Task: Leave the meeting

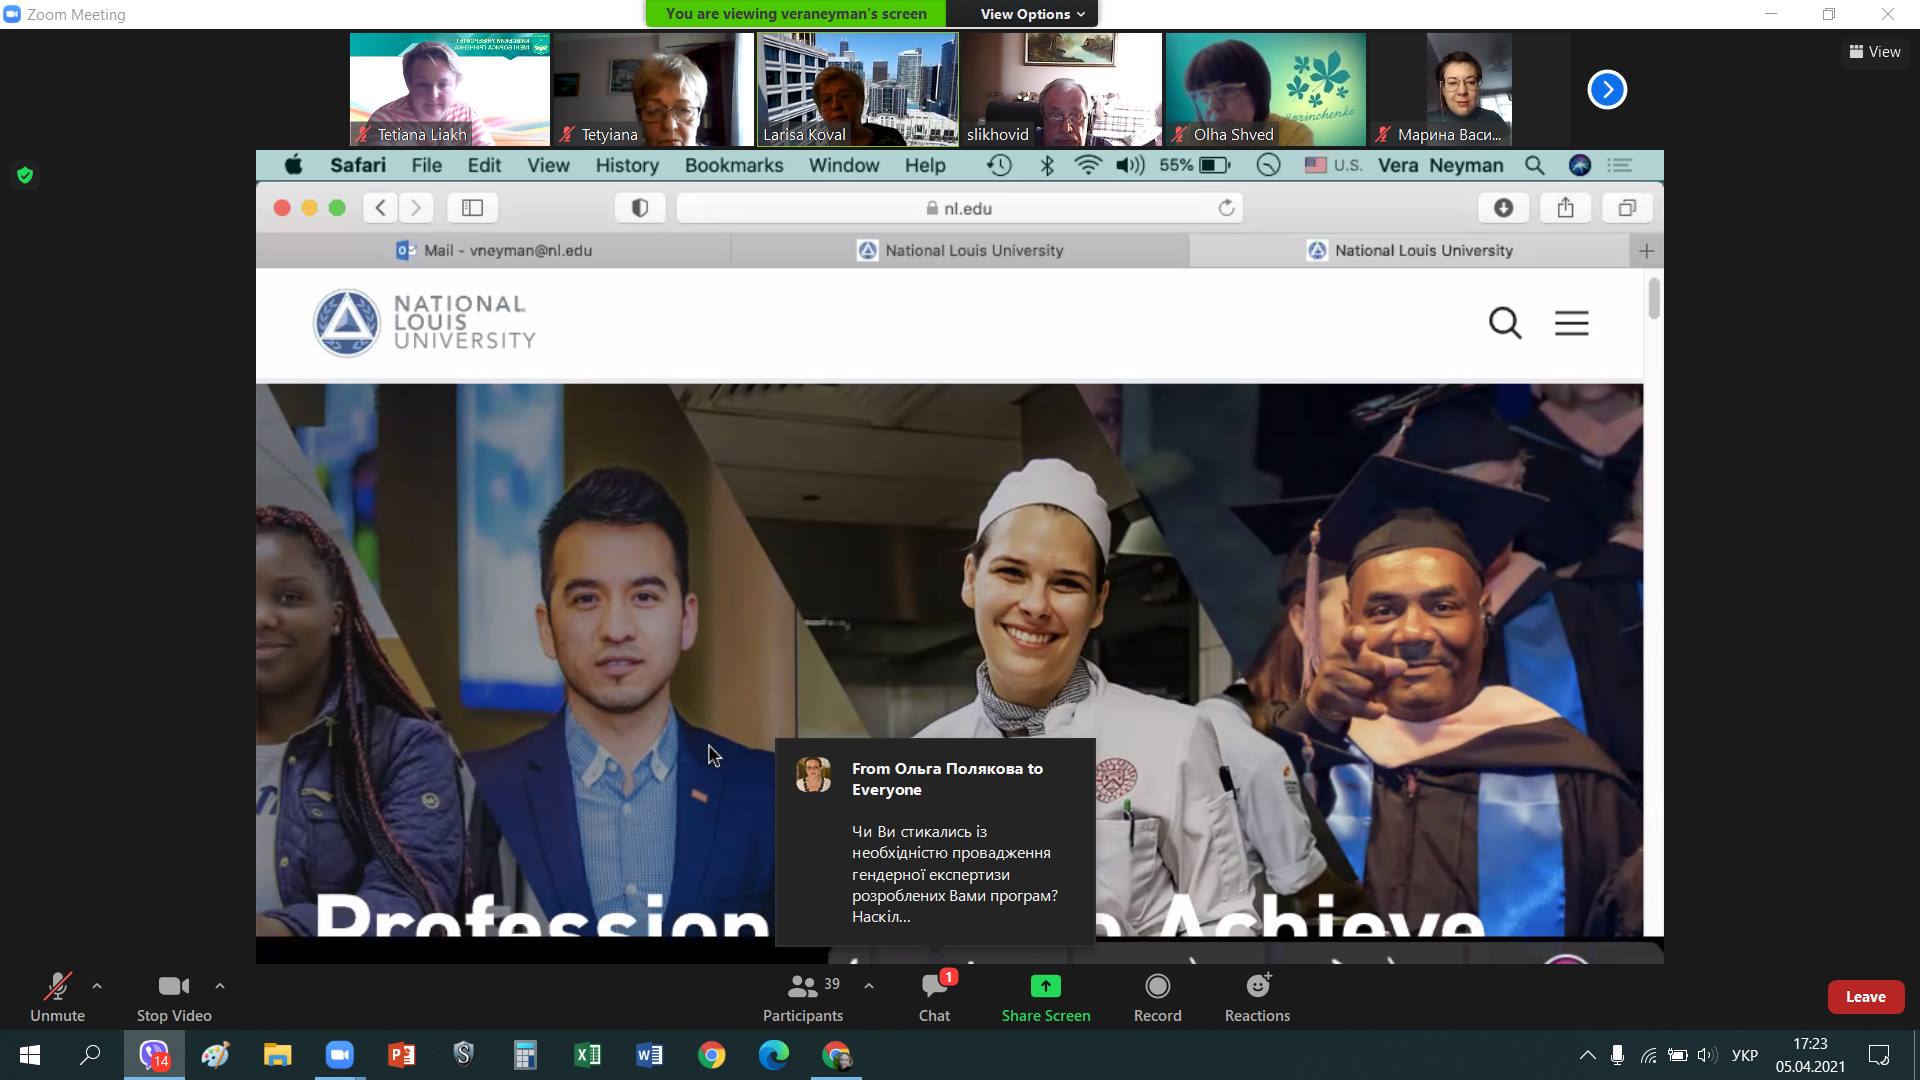Action: pos(1865,997)
